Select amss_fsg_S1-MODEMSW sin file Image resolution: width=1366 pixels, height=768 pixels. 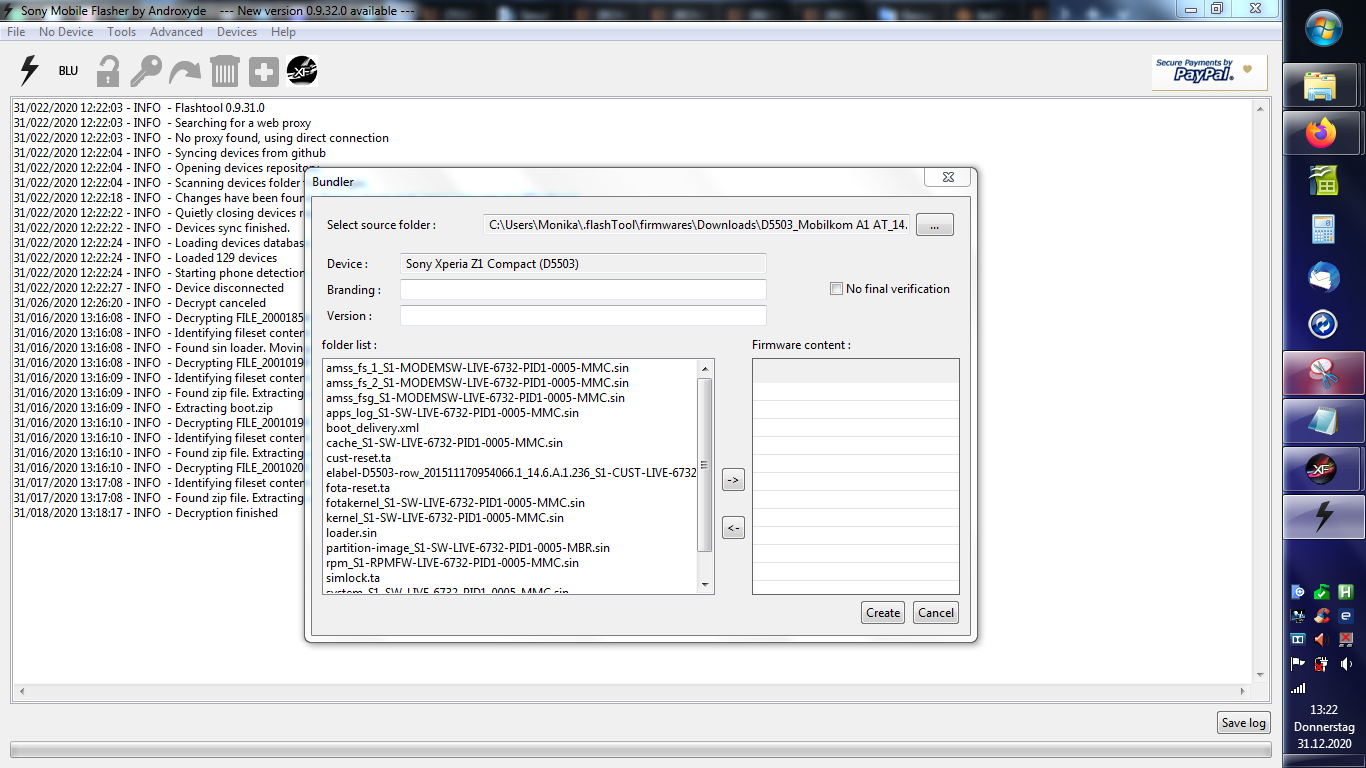click(475, 398)
